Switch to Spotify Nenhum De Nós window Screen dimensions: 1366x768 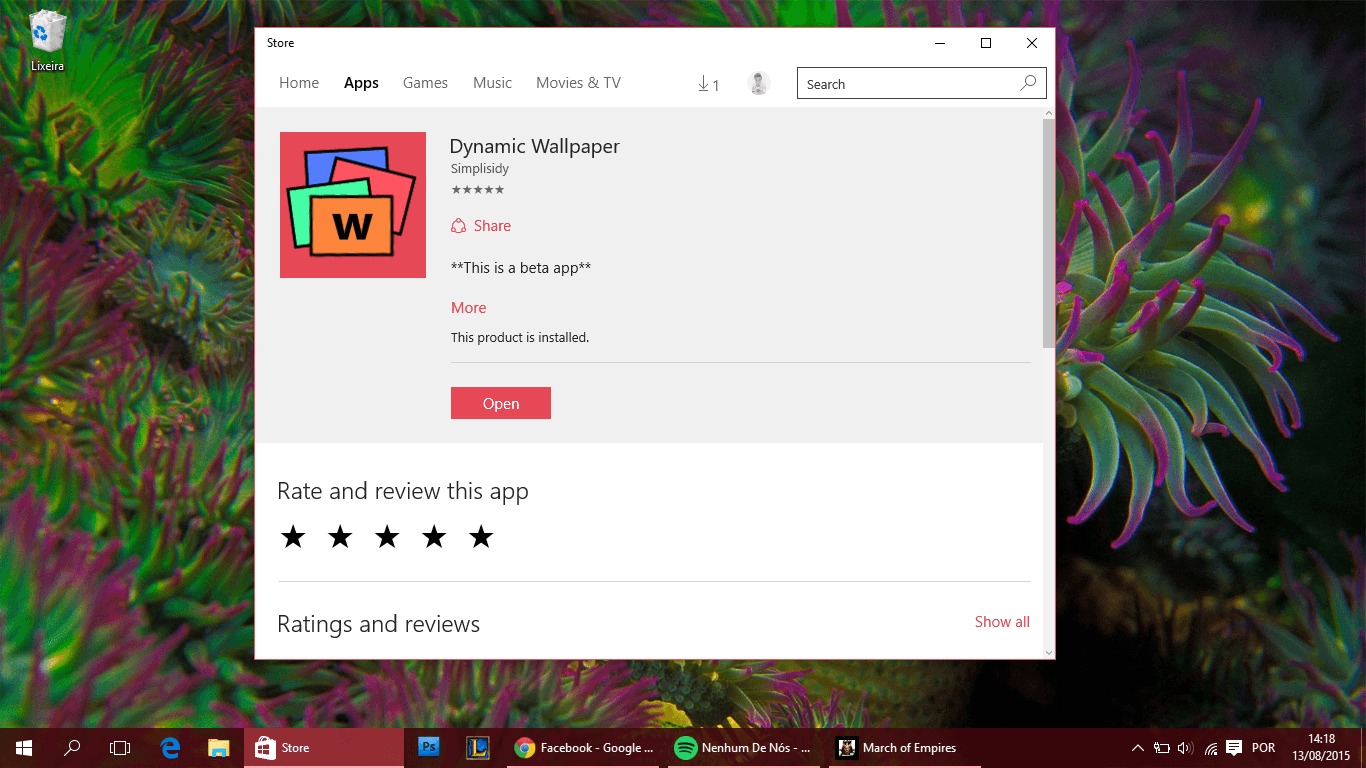tap(744, 748)
